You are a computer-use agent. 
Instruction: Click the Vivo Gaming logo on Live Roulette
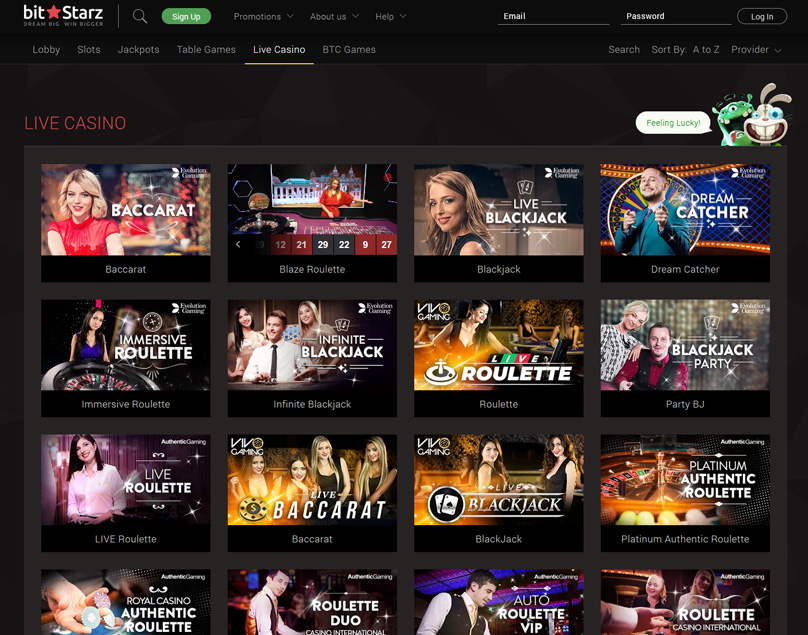[x=433, y=311]
